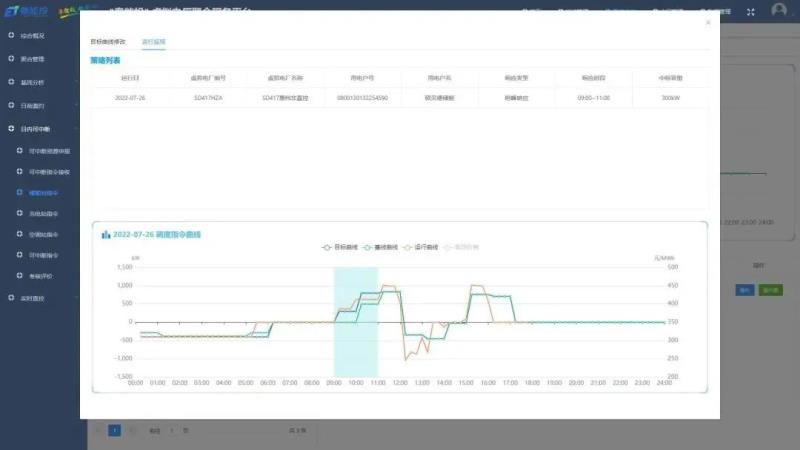The width and height of the screenshot is (800, 450).
Task: Close the dialog with the X button
Action: point(708,22)
